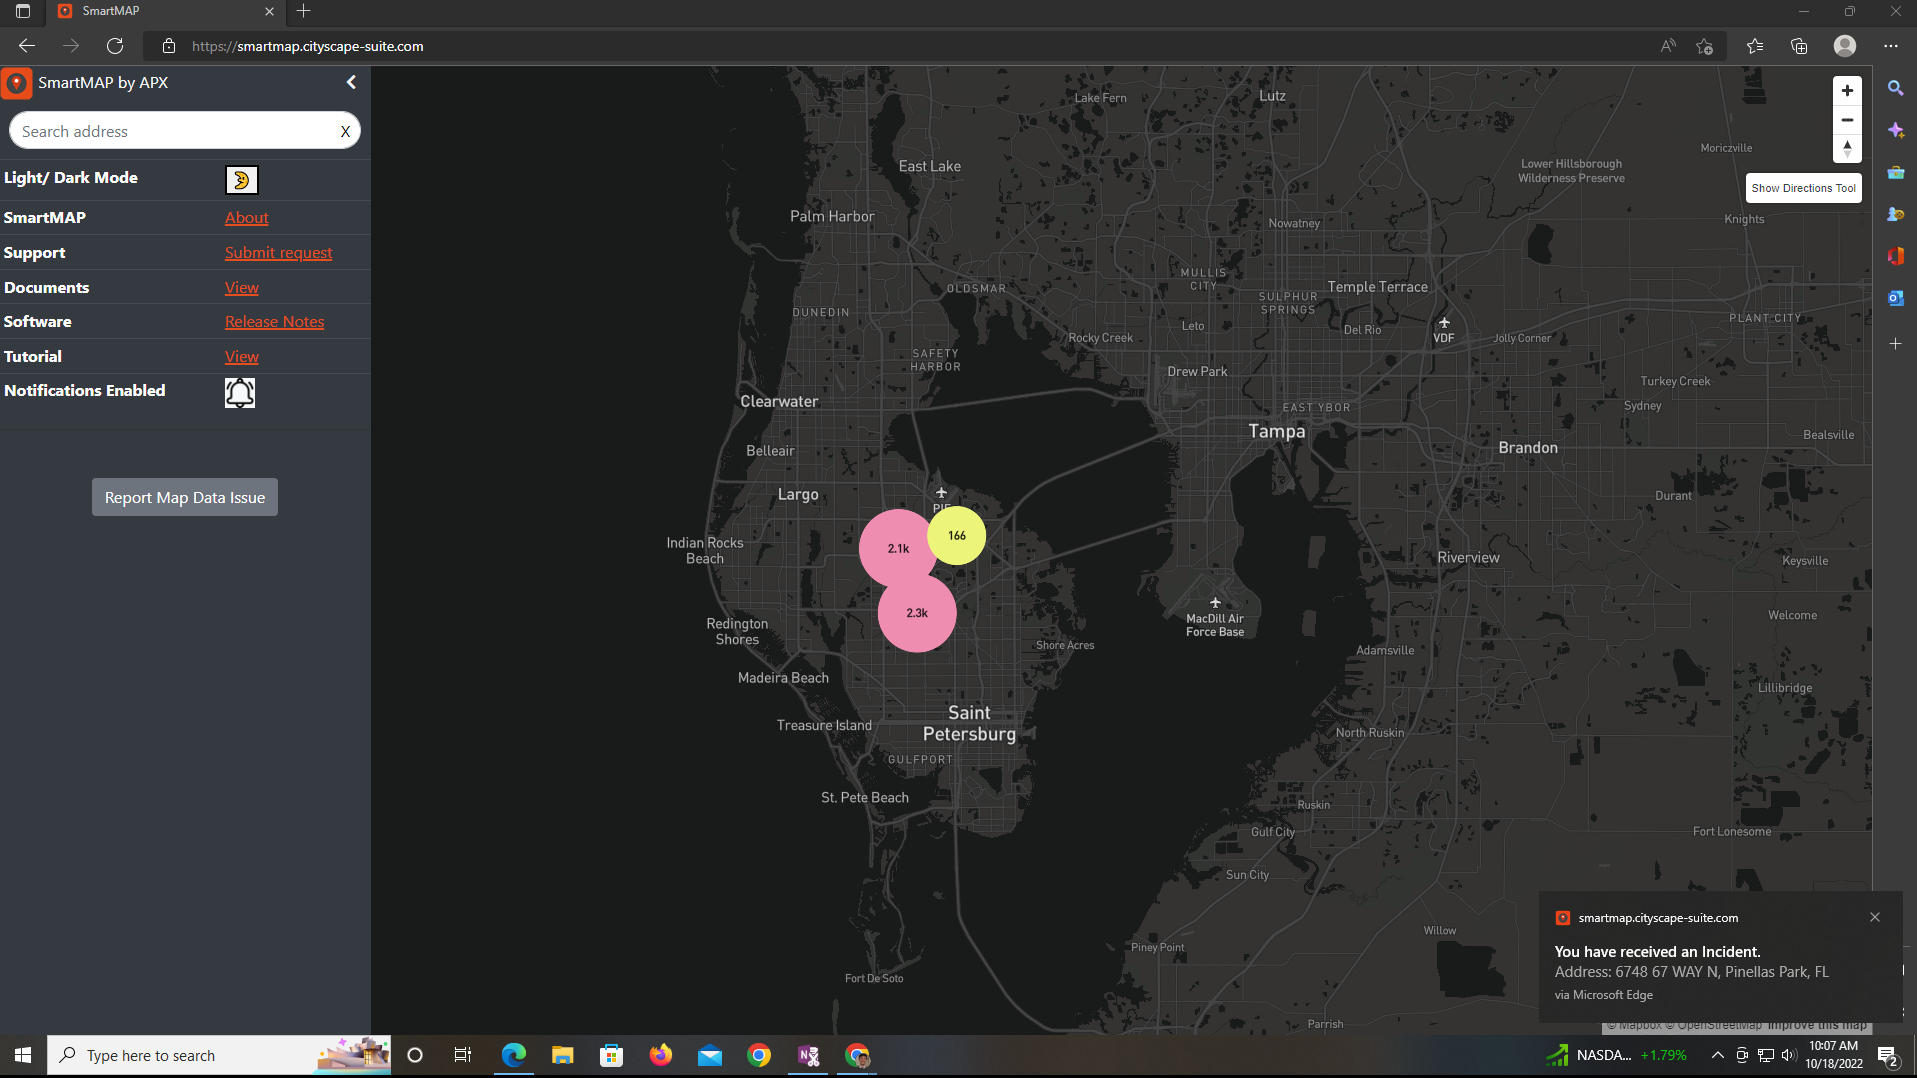Screen dimensions: 1917x1078
Task: Open Edge sidebar Office icon
Action: pyautogui.click(x=1895, y=256)
